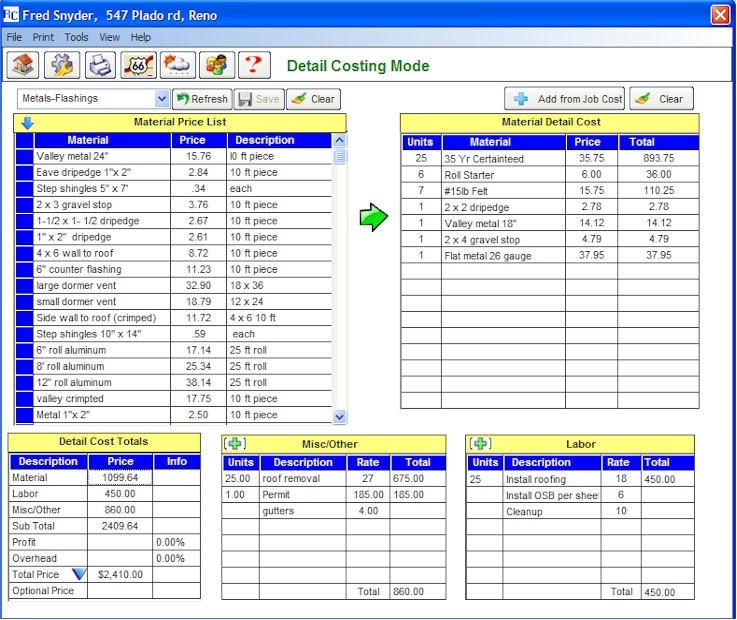Select the Valley metal 24" row
737x620 pixels.
(100, 156)
